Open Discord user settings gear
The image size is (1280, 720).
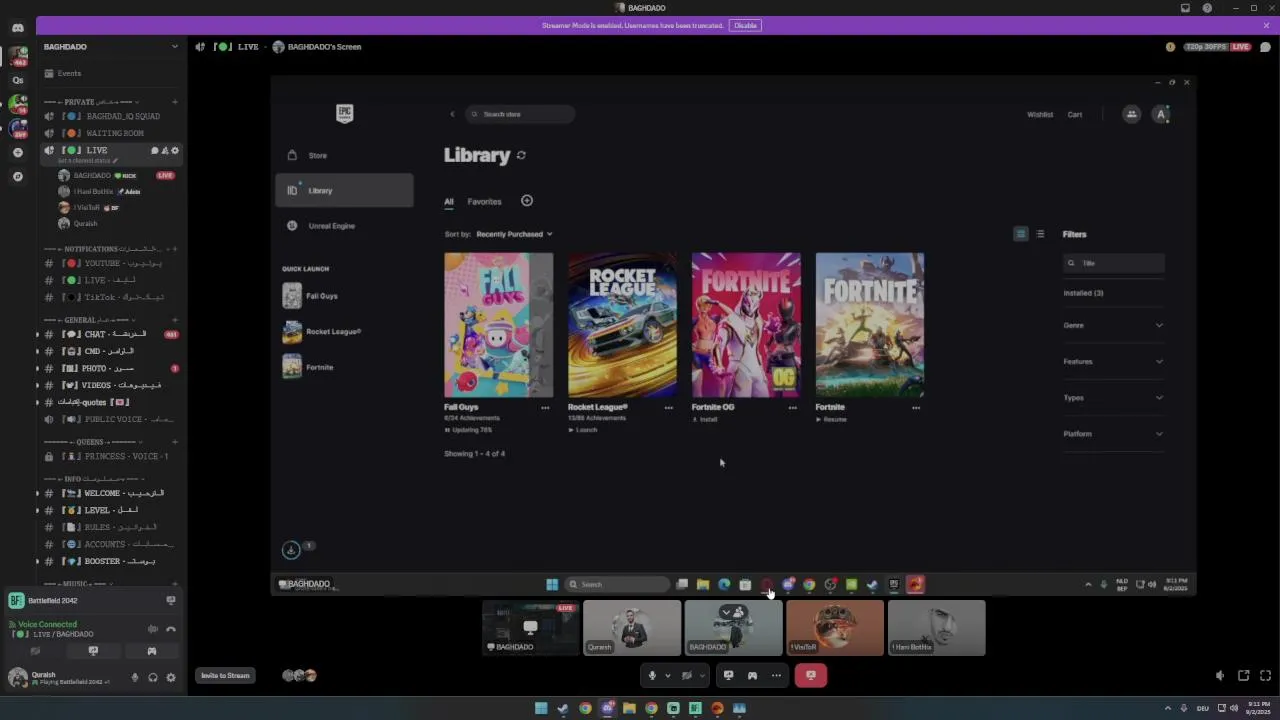(x=171, y=677)
